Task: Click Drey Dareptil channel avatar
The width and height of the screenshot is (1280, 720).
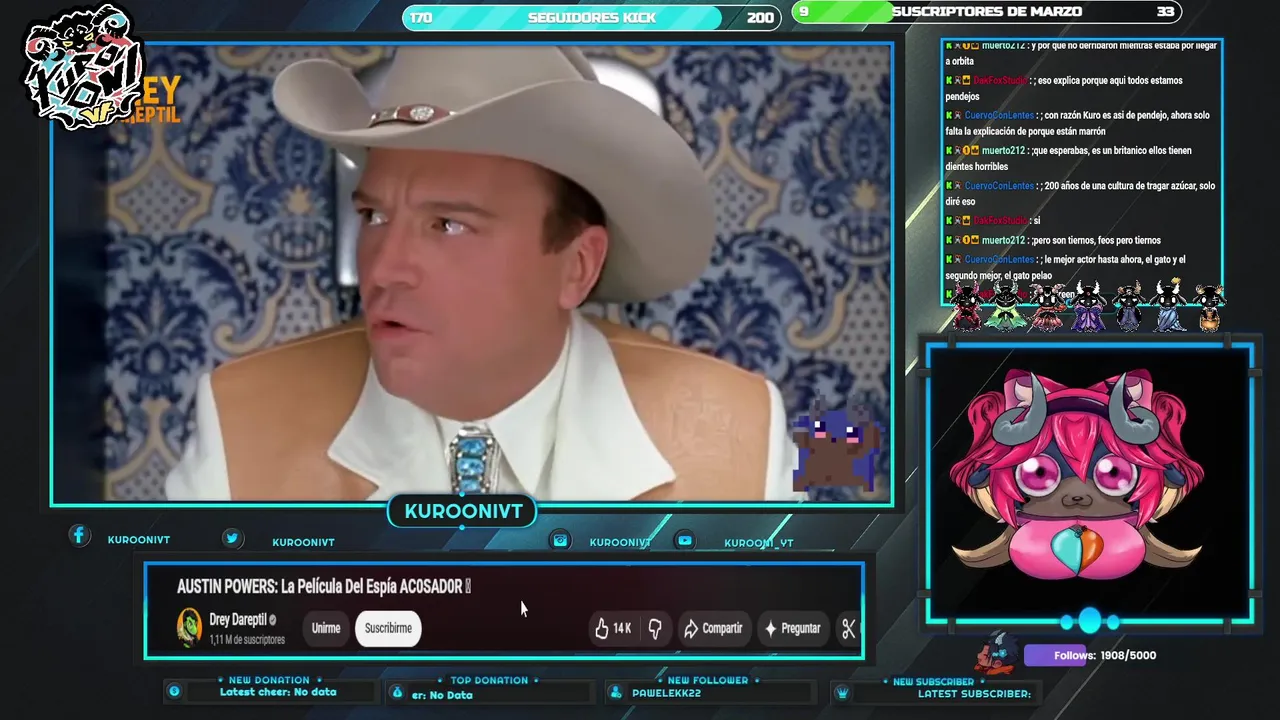Action: [189, 627]
